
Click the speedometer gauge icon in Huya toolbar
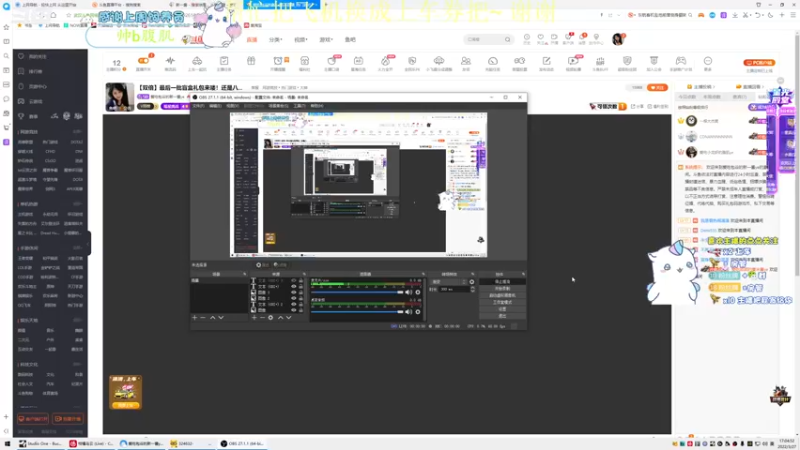tap(493, 61)
